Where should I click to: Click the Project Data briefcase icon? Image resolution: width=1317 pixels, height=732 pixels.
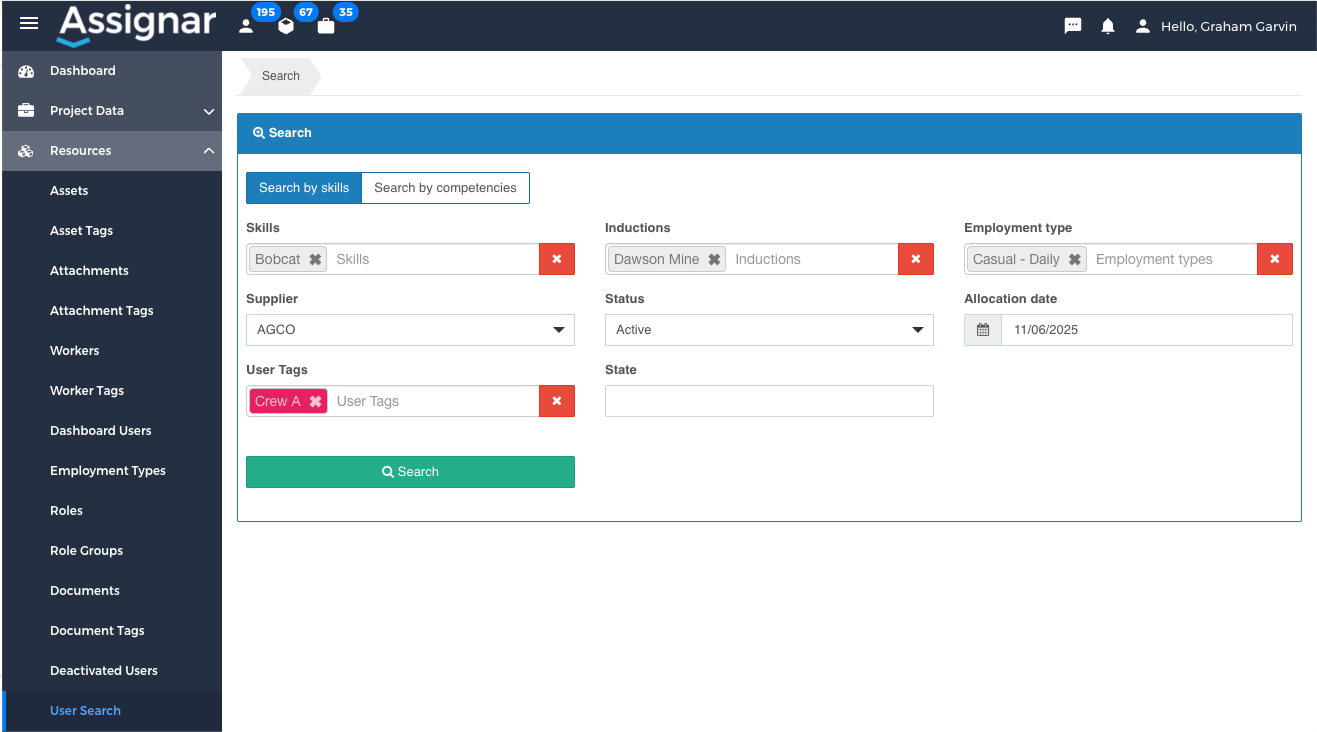pyautogui.click(x=26, y=111)
